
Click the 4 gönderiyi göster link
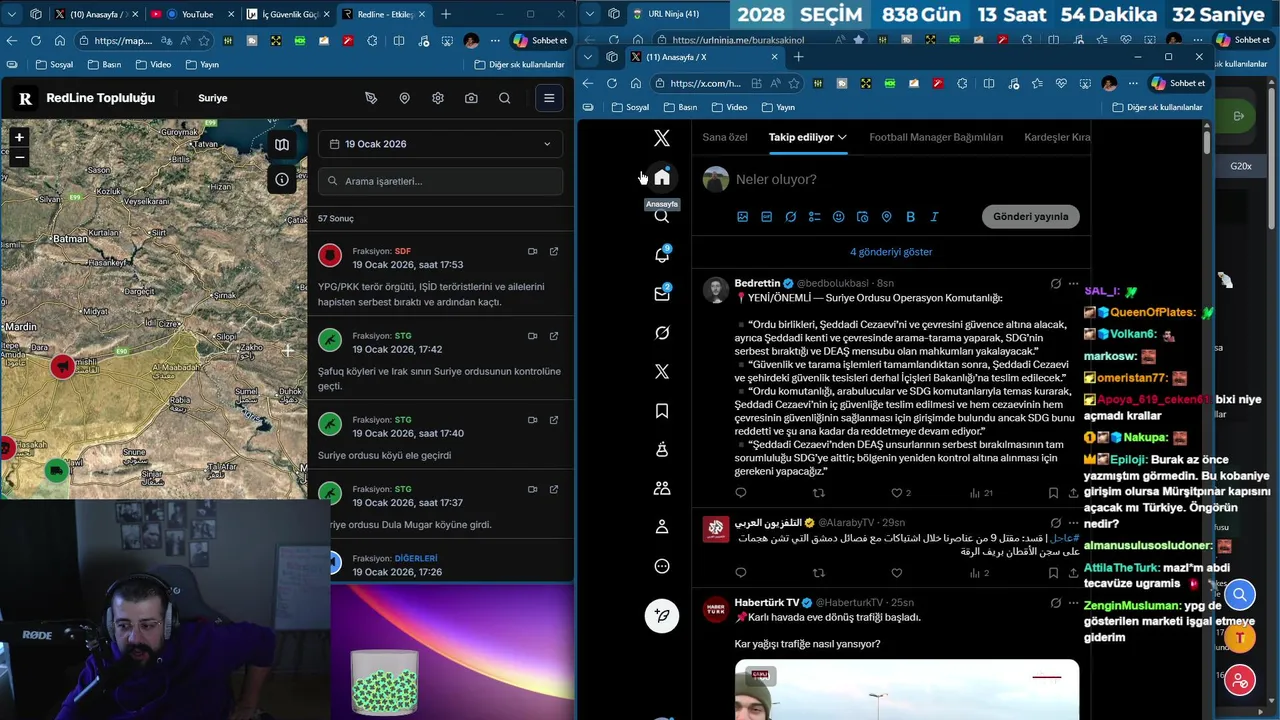891,252
